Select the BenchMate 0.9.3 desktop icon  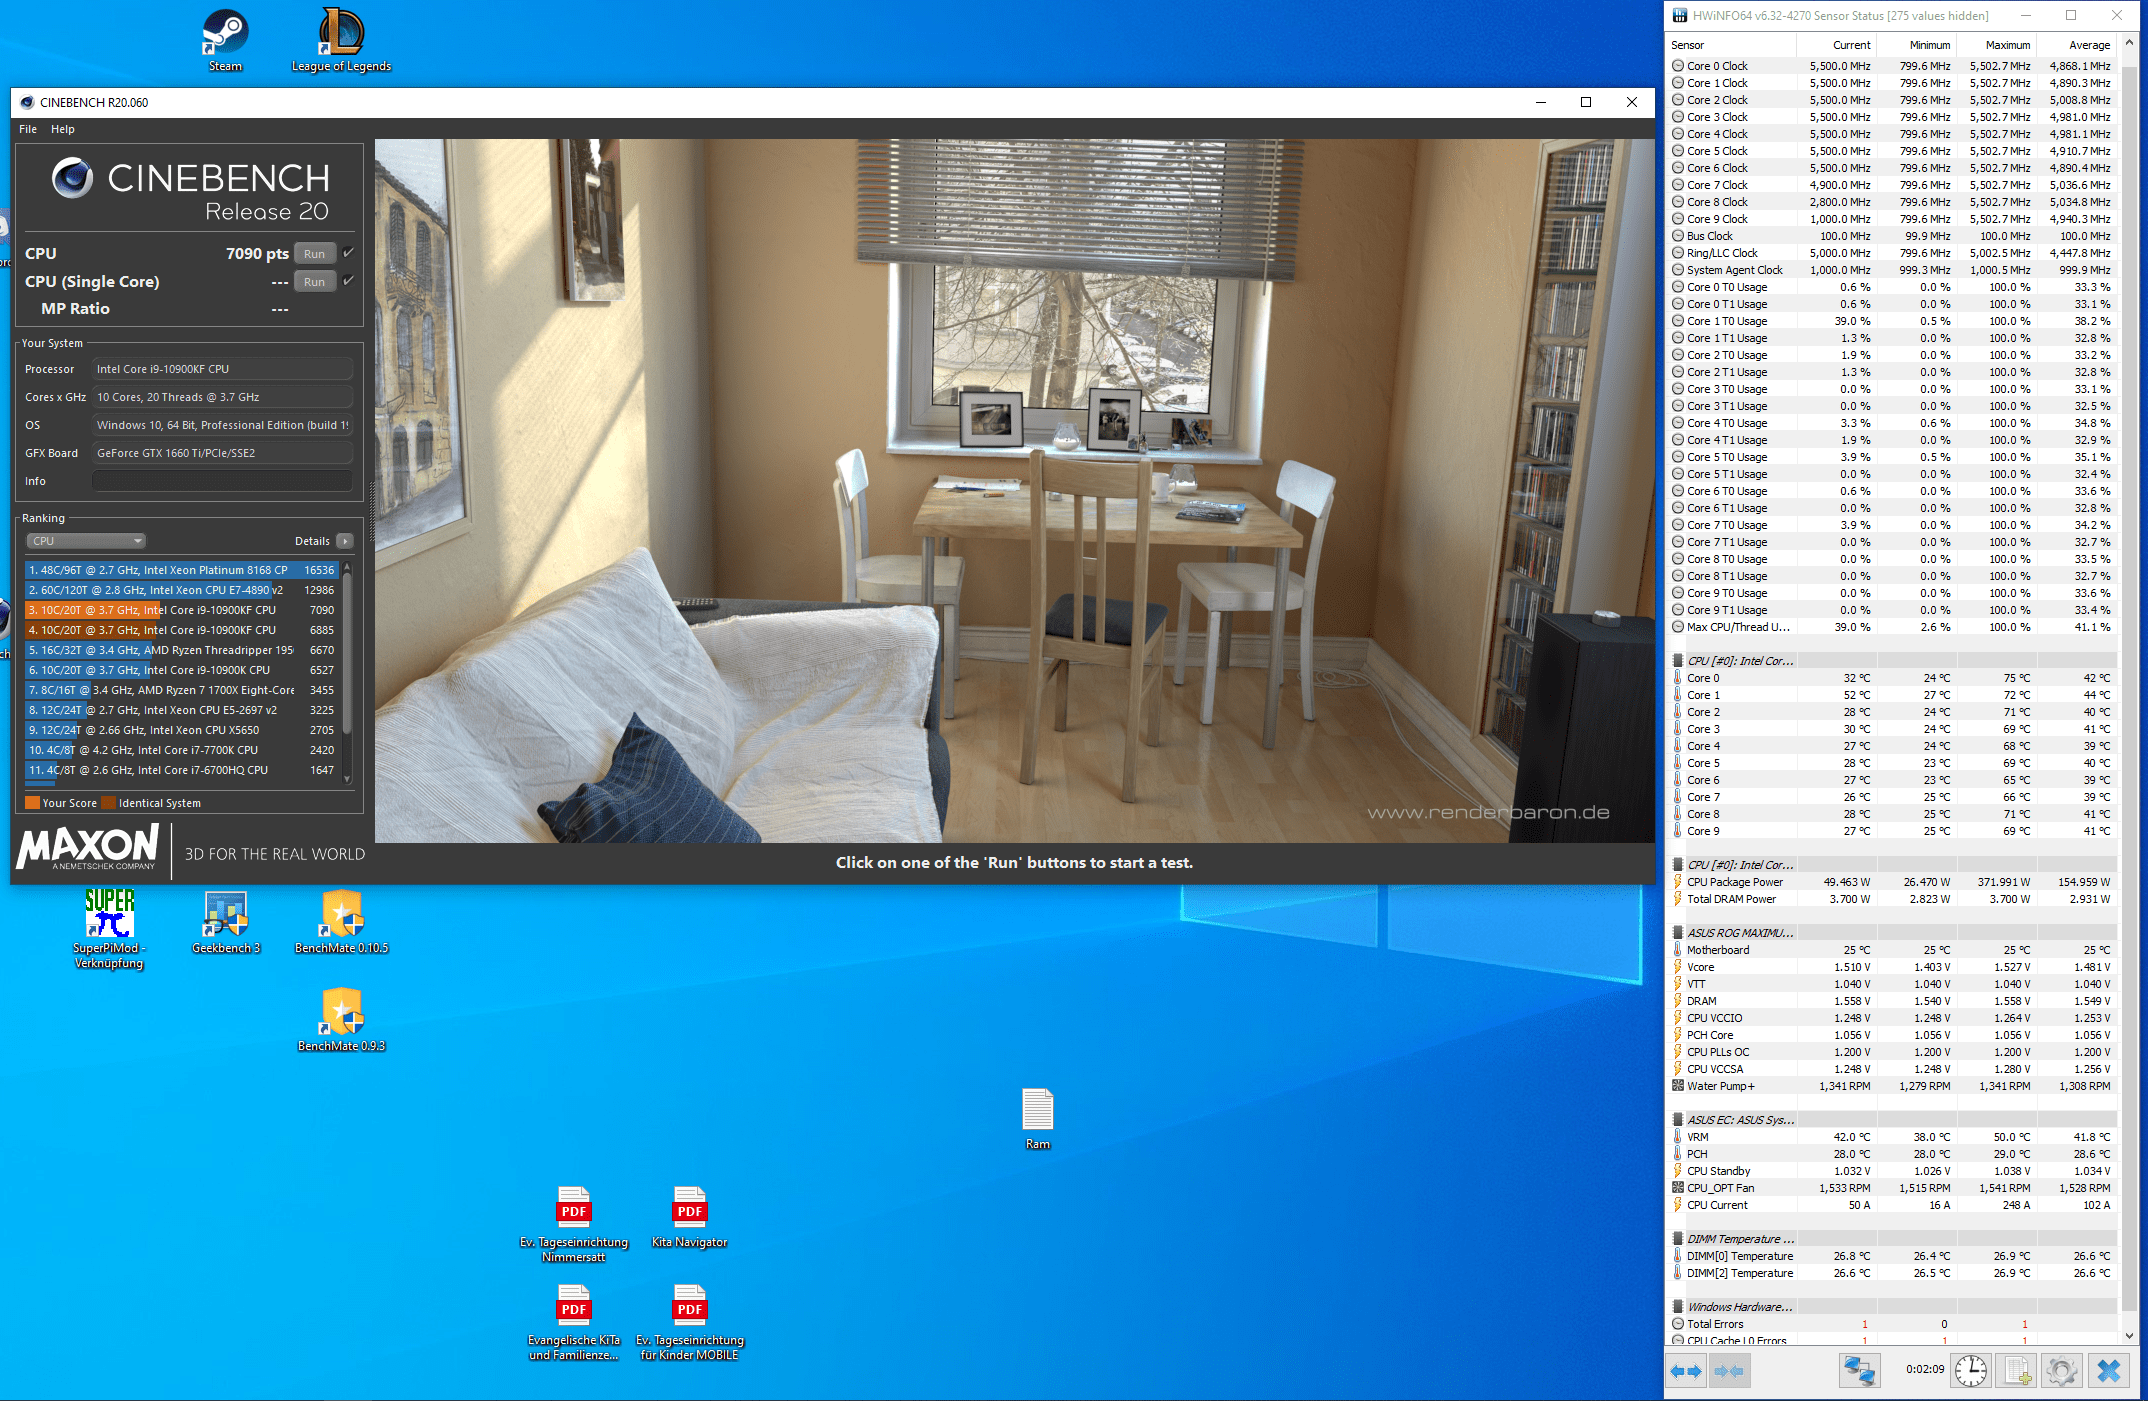[x=341, y=1019]
